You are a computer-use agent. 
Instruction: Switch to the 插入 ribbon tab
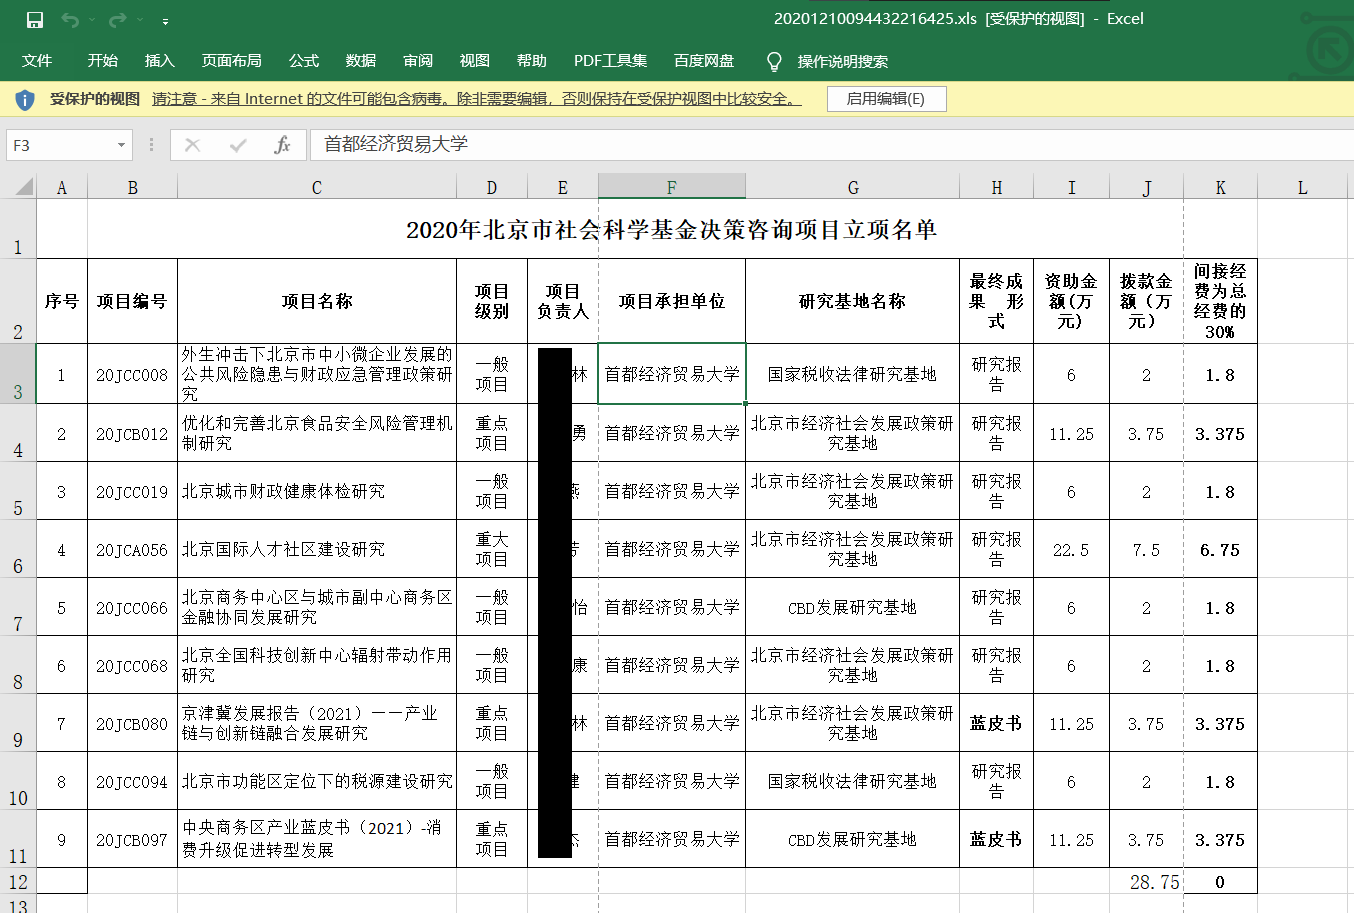point(160,61)
